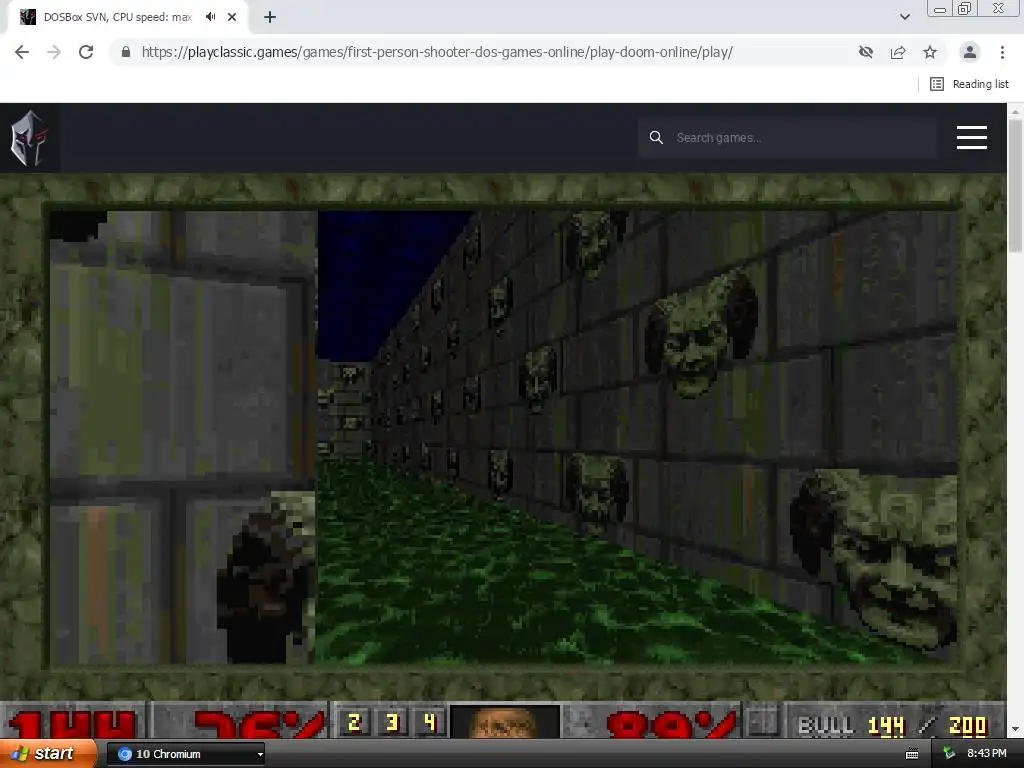Screen dimensions: 1024x768
Task: Click the search magnifier icon
Action: (x=656, y=138)
